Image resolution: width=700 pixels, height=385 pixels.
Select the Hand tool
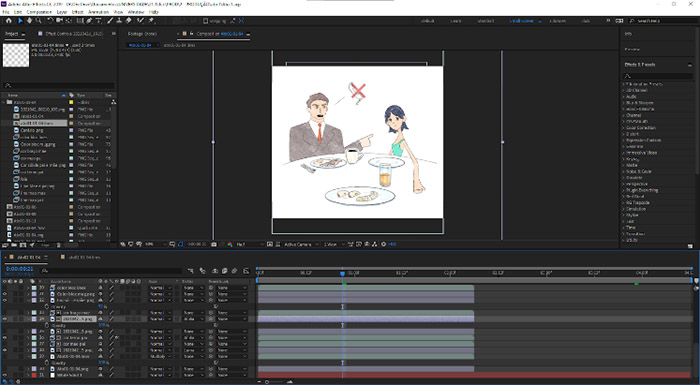pyautogui.click(x=29, y=21)
